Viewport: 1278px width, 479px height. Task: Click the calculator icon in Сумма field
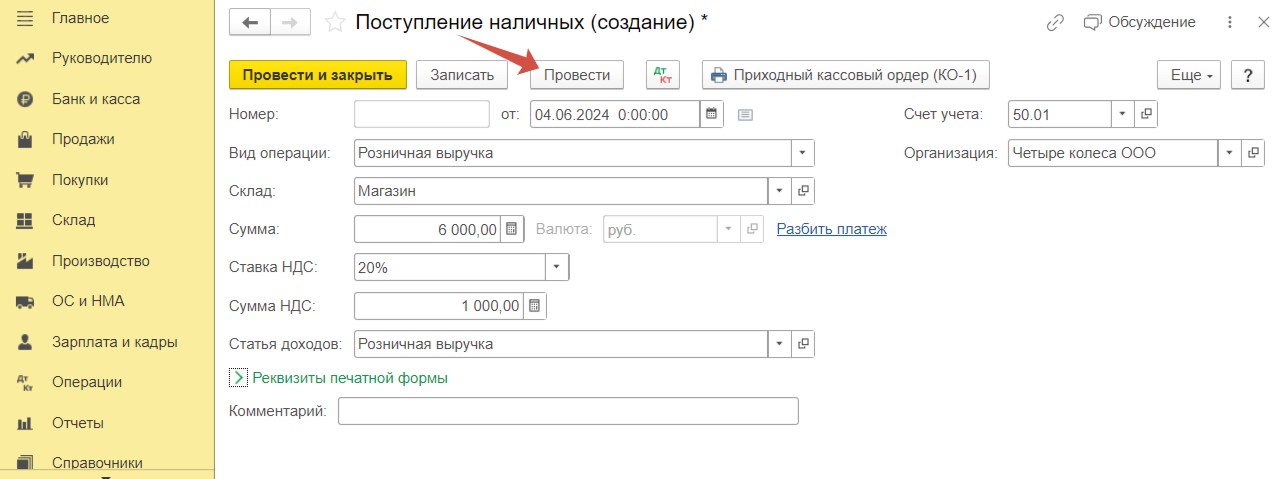[511, 229]
